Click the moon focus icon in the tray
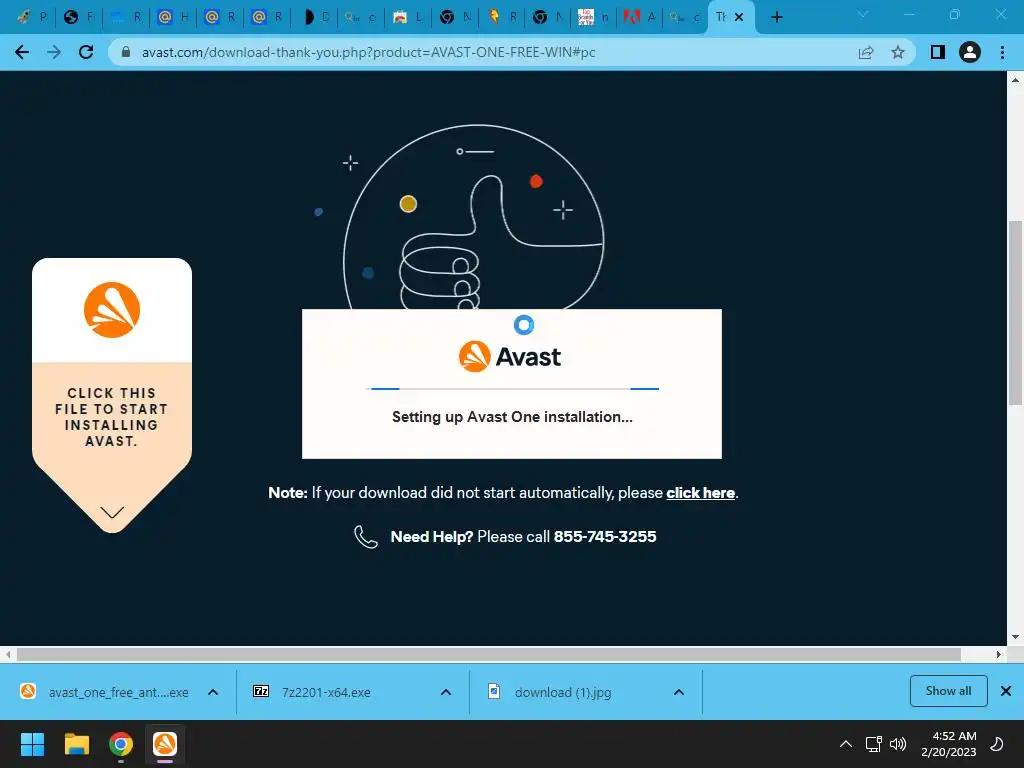The image size is (1024, 768). click(x=997, y=744)
